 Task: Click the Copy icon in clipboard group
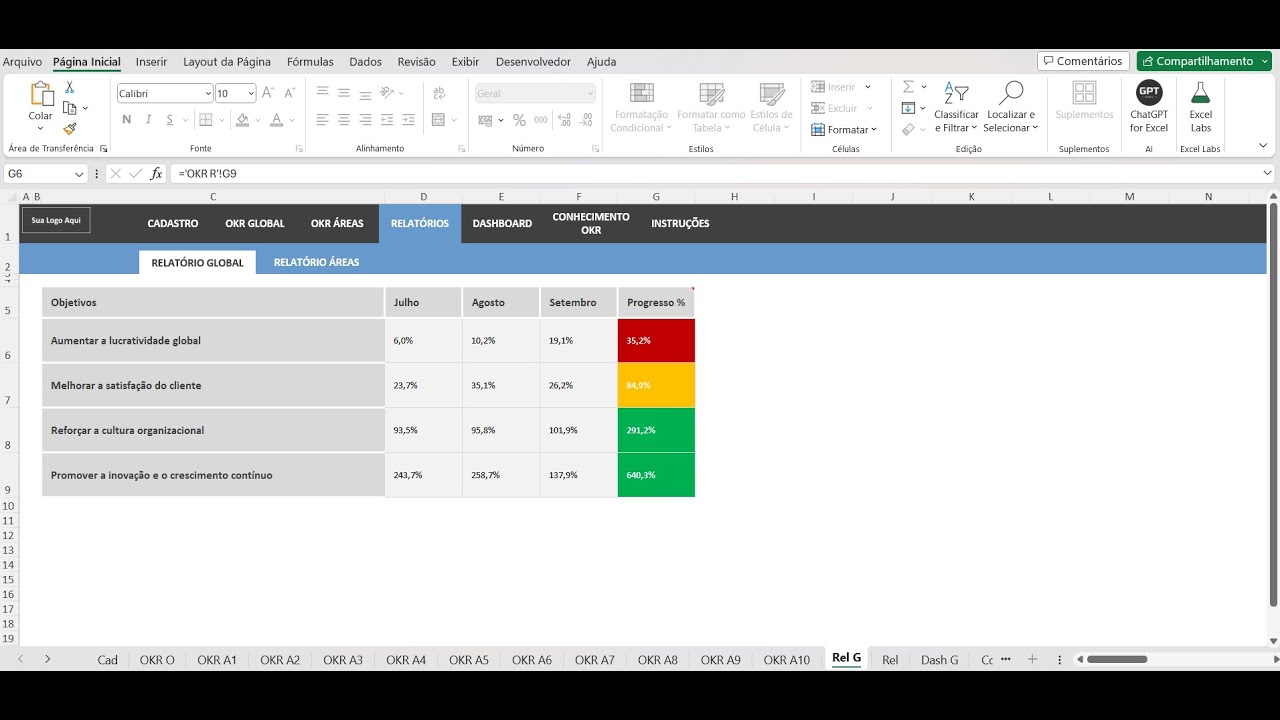point(69,108)
